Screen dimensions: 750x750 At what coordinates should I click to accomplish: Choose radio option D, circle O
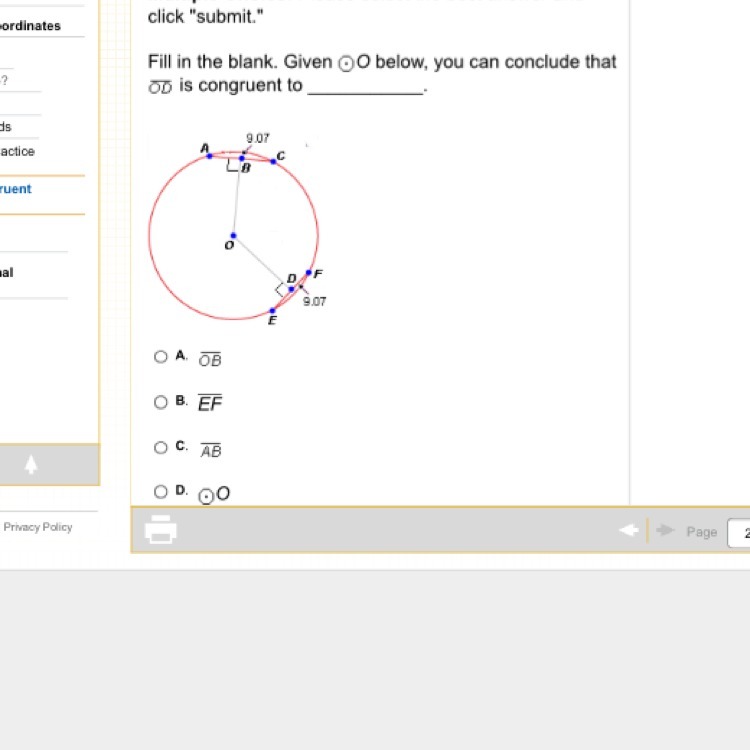click(161, 492)
